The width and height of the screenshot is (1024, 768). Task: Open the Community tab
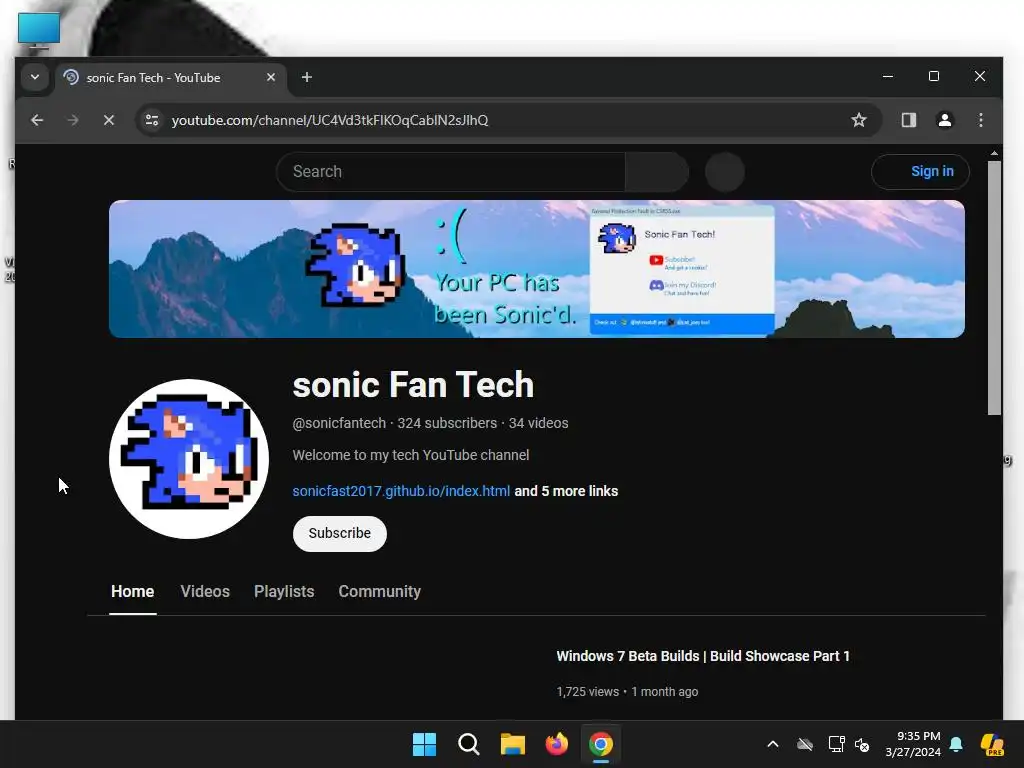(379, 592)
